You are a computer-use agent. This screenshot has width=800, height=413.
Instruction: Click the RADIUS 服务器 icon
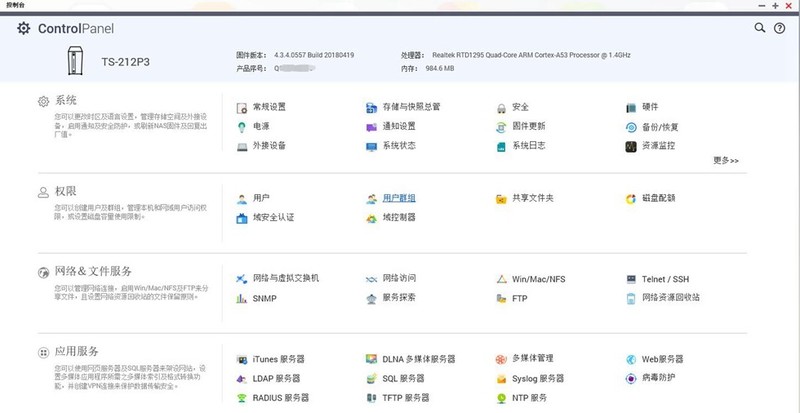(242, 398)
